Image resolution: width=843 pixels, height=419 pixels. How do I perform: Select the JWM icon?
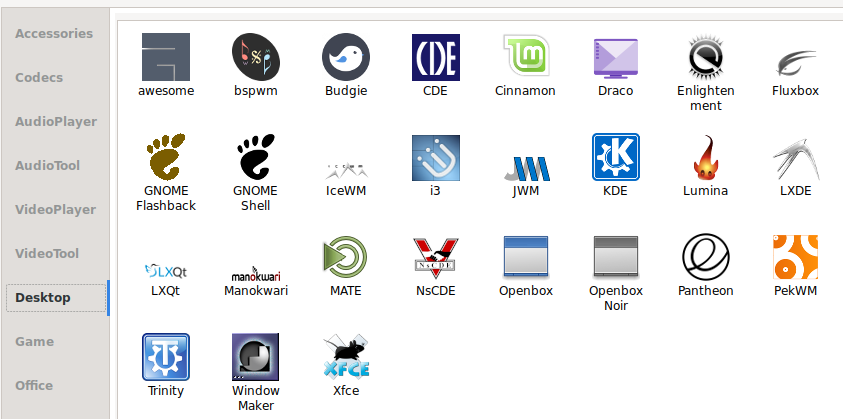527,168
